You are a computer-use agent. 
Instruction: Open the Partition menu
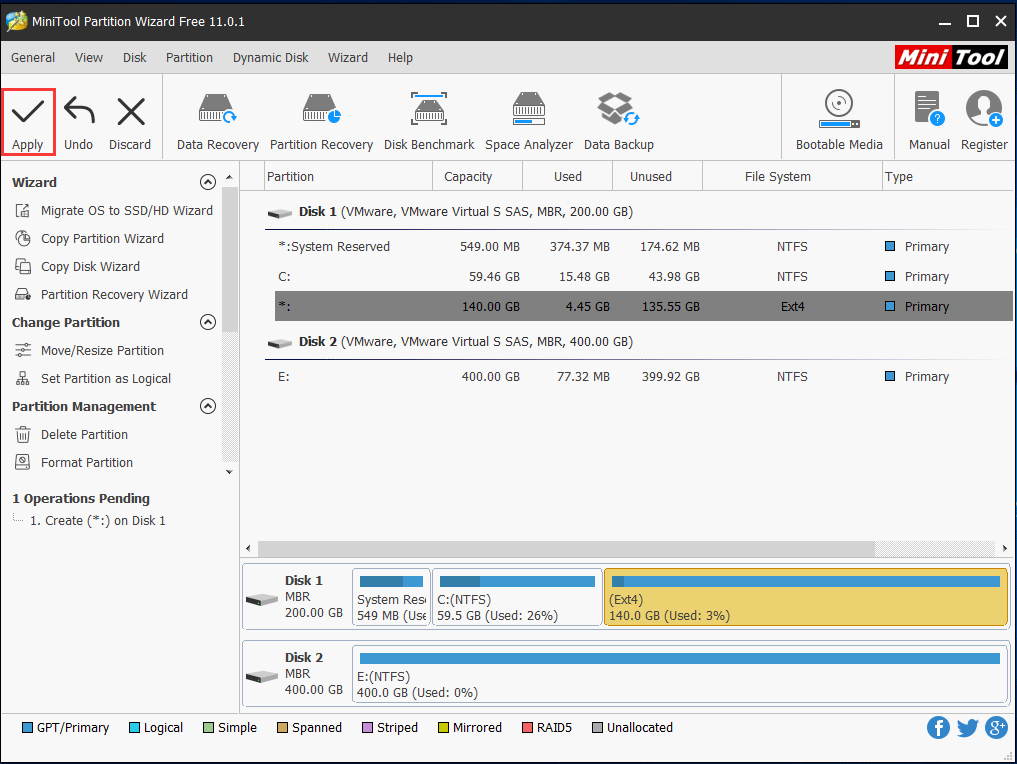click(x=189, y=58)
